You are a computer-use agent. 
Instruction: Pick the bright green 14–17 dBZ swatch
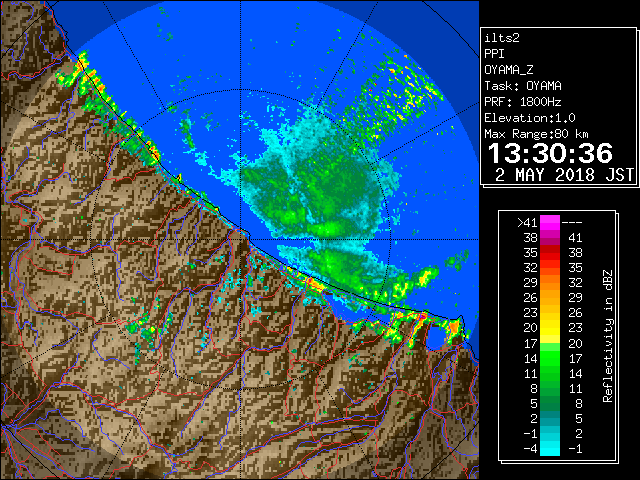click(550, 358)
